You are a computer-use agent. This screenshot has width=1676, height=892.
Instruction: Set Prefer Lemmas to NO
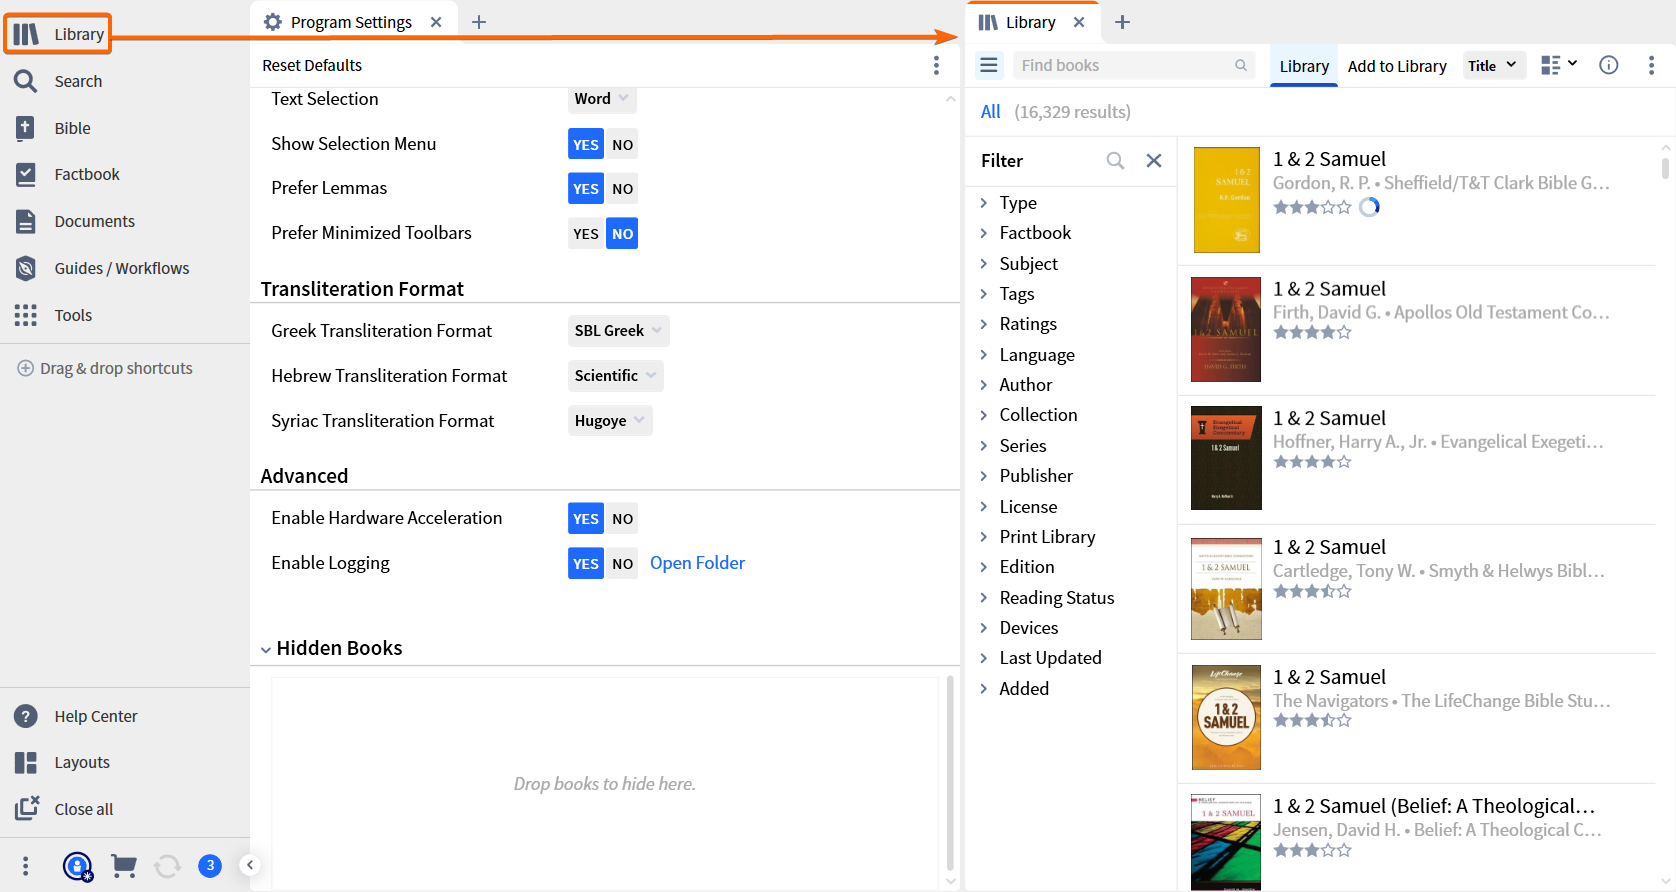(x=622, y=189)
